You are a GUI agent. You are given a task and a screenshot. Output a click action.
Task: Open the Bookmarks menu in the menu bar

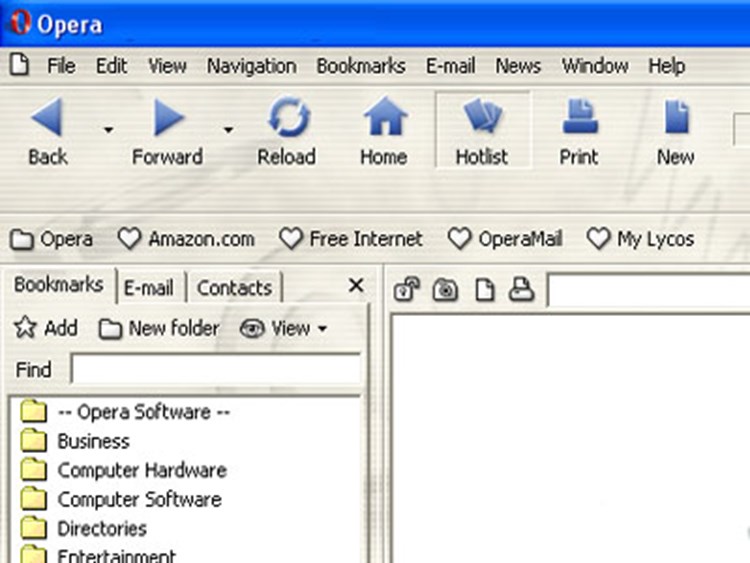[361, 66]
